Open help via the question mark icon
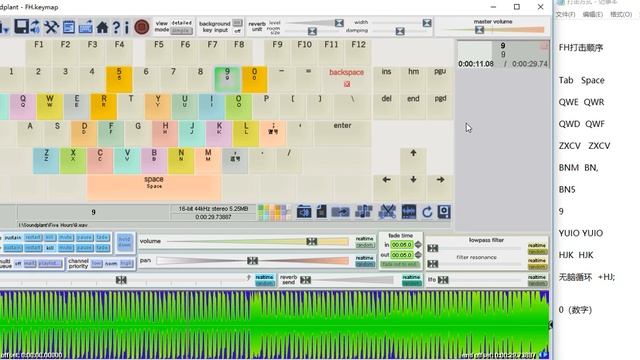Image resolution: width=640 pixels, height=360 pixels. [116, 27]
